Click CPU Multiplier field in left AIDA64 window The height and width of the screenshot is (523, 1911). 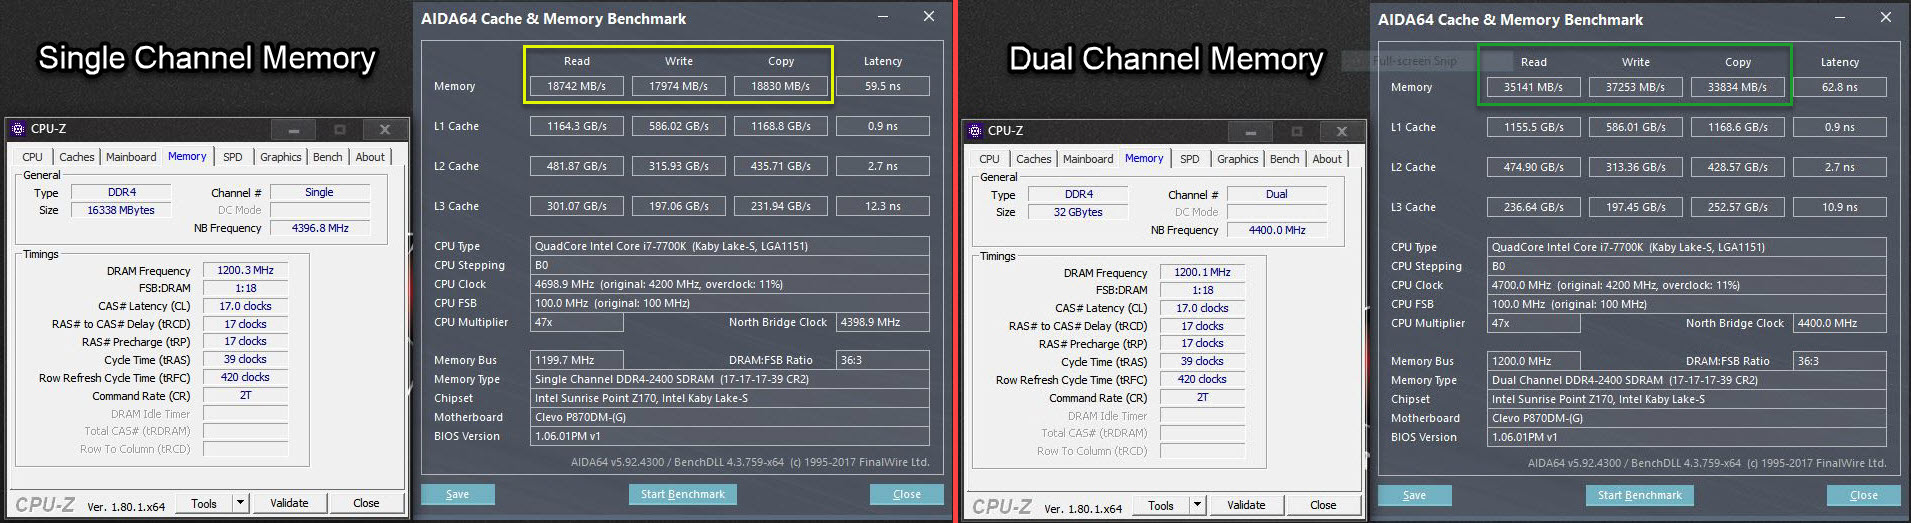click(577, 322)
